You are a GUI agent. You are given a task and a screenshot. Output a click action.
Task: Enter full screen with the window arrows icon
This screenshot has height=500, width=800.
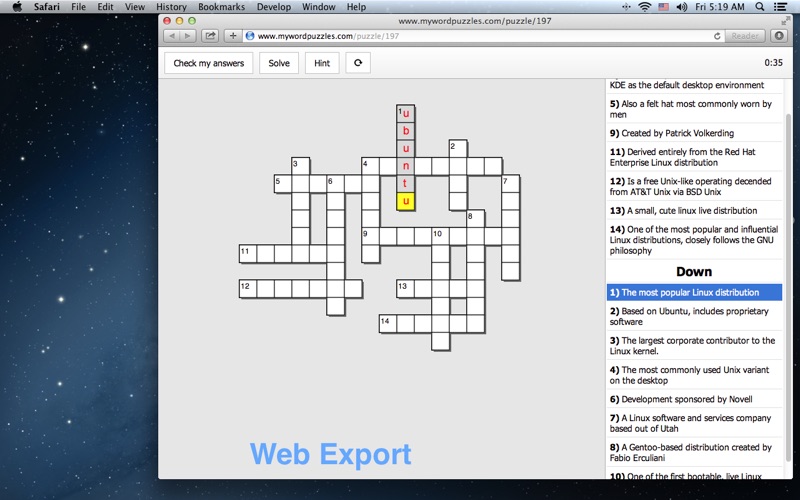[785, 21]
